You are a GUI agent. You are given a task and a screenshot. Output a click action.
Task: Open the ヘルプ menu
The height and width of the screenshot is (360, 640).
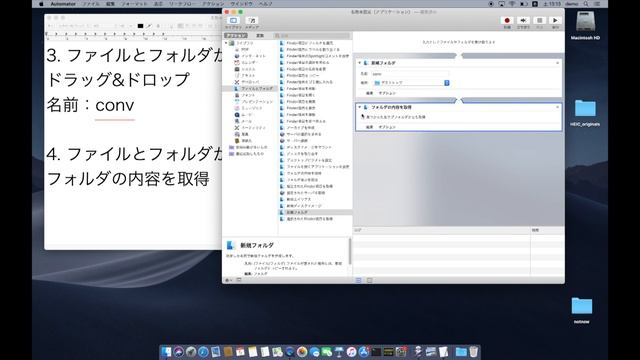(x=266, y=4)
